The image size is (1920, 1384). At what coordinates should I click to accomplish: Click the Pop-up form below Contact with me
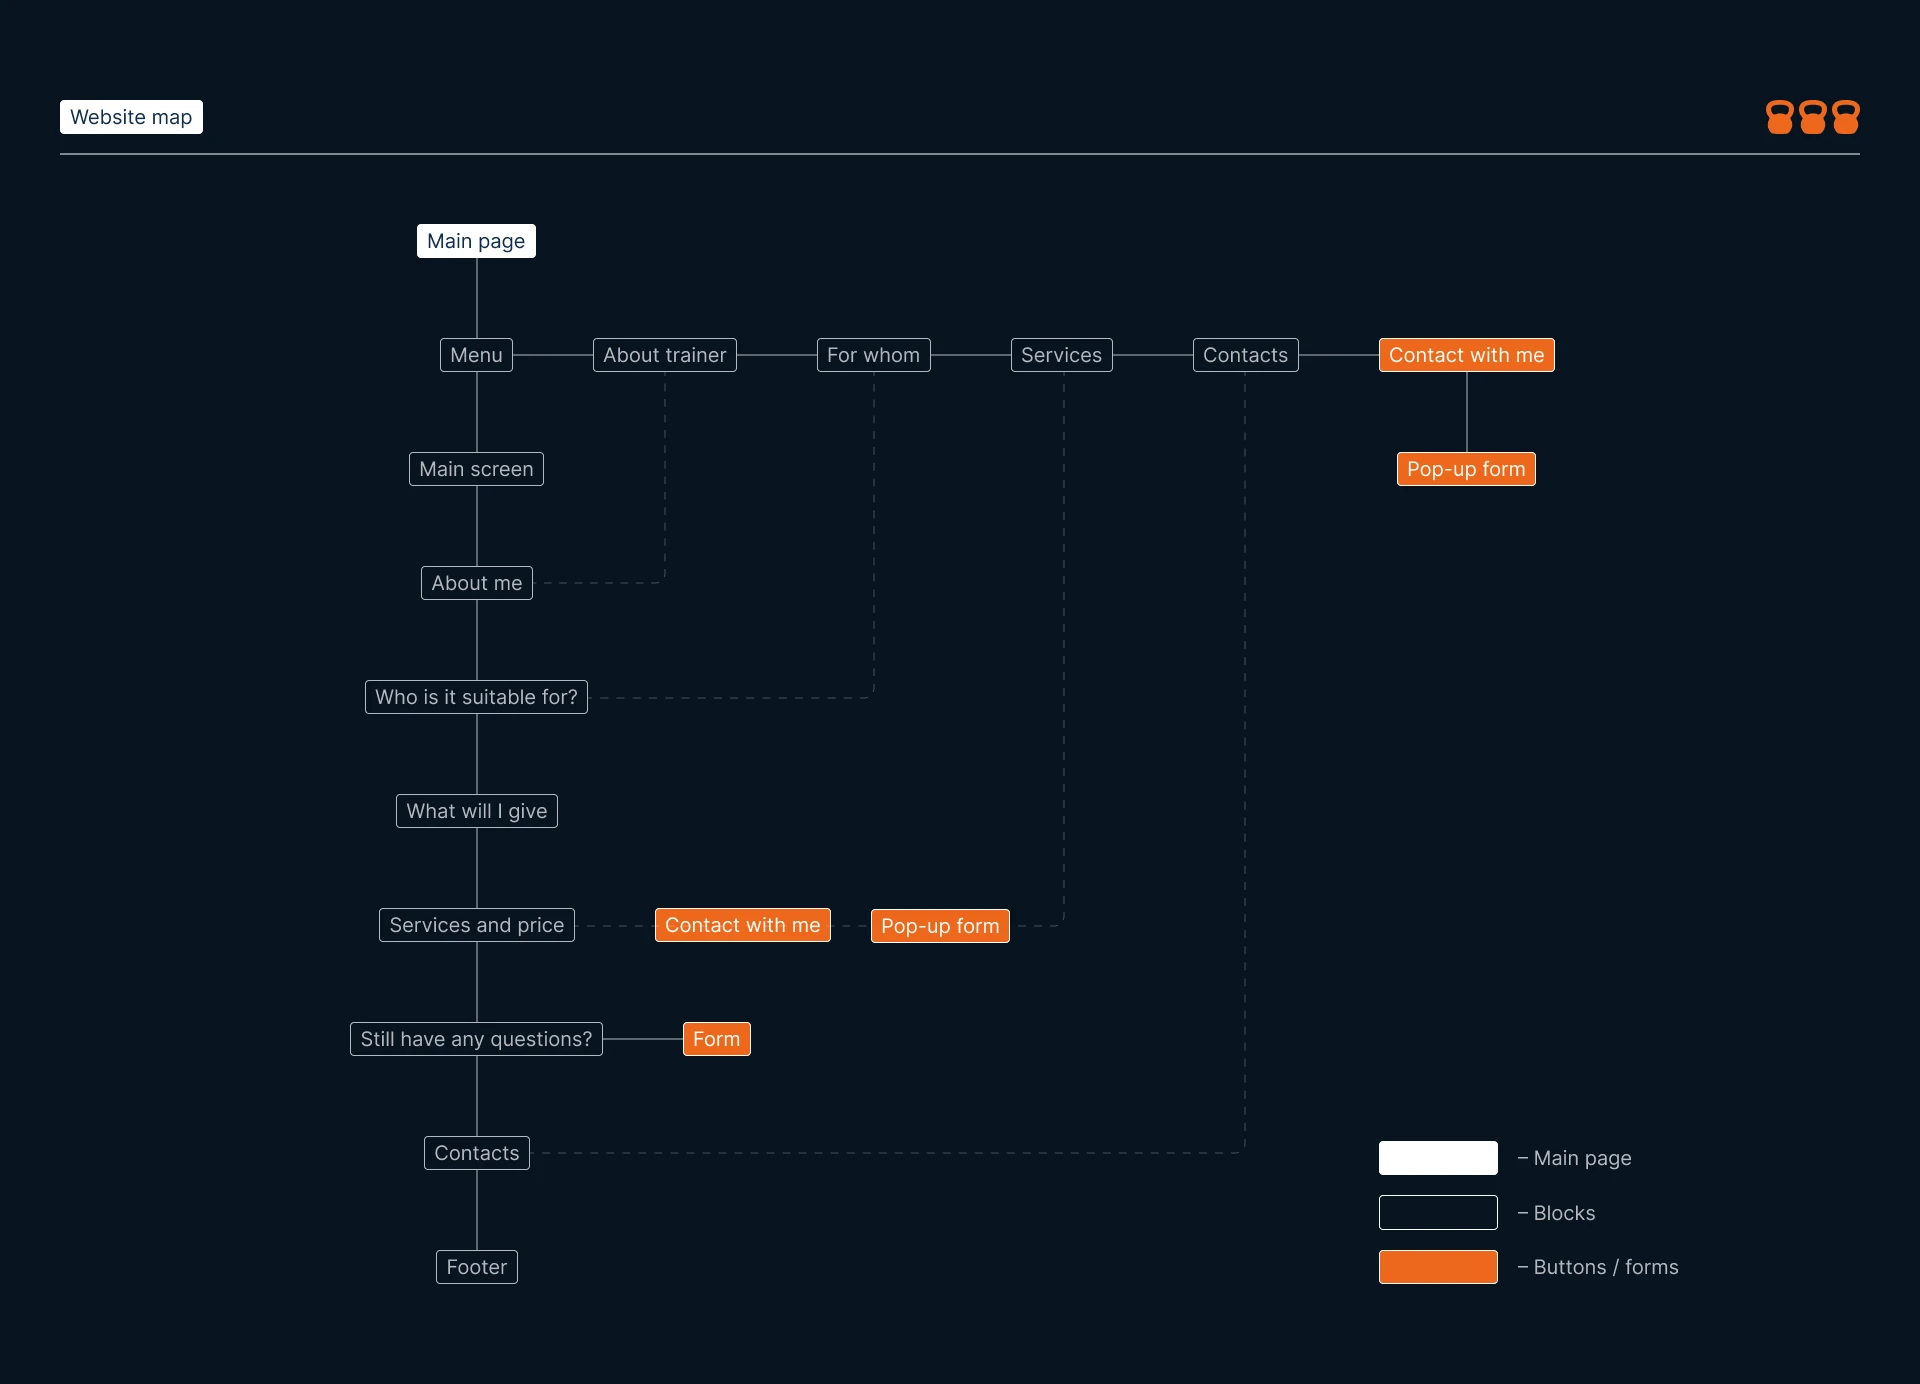click(1466, 469)
